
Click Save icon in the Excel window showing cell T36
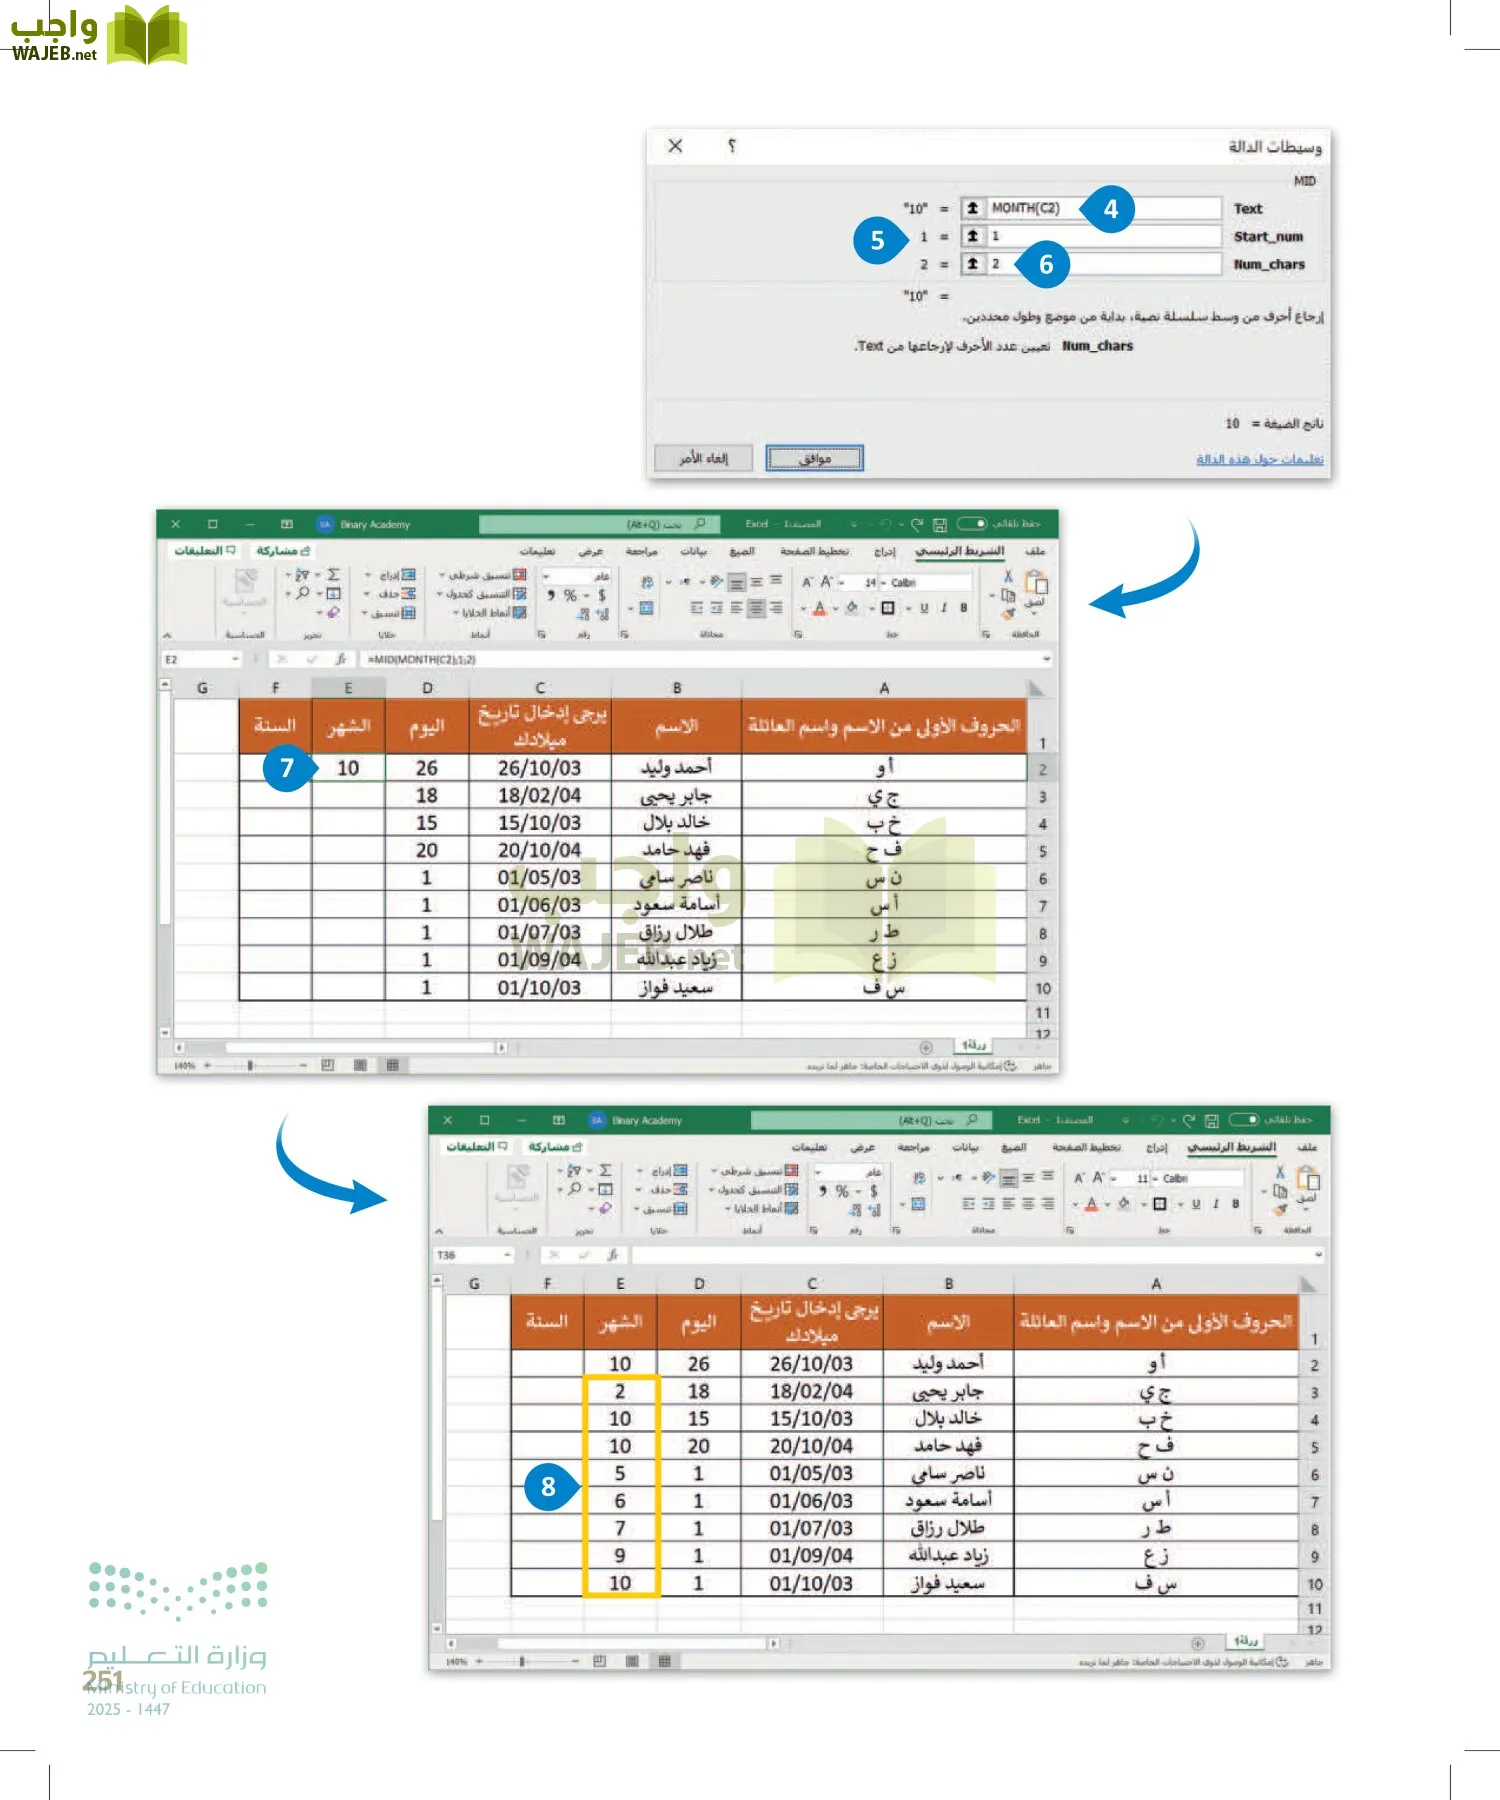click(x=1211, y=1120)
